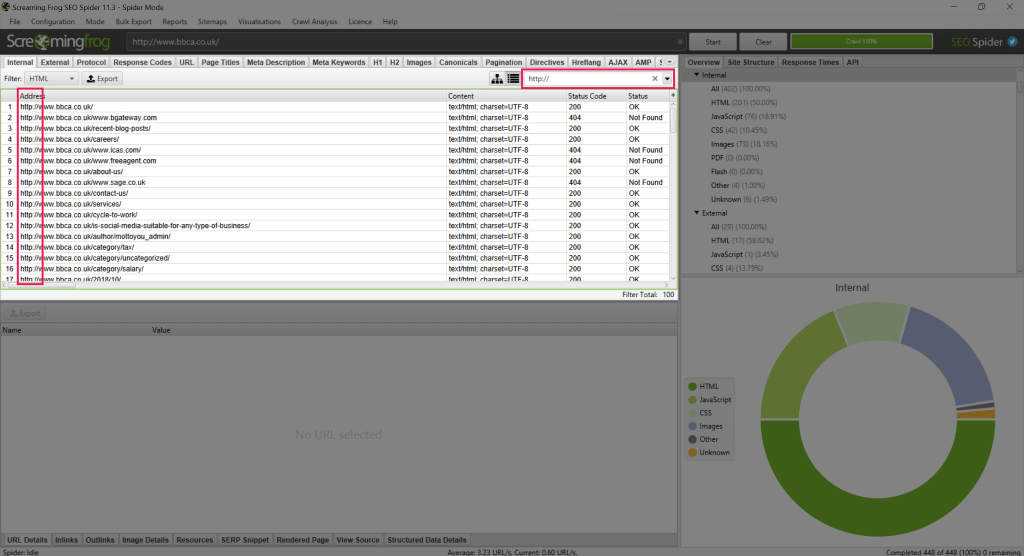Image resolution: width=1024 pixels, height=556 pixels.
Task: Collapse the Internal tree section
Action: [696, 75]
